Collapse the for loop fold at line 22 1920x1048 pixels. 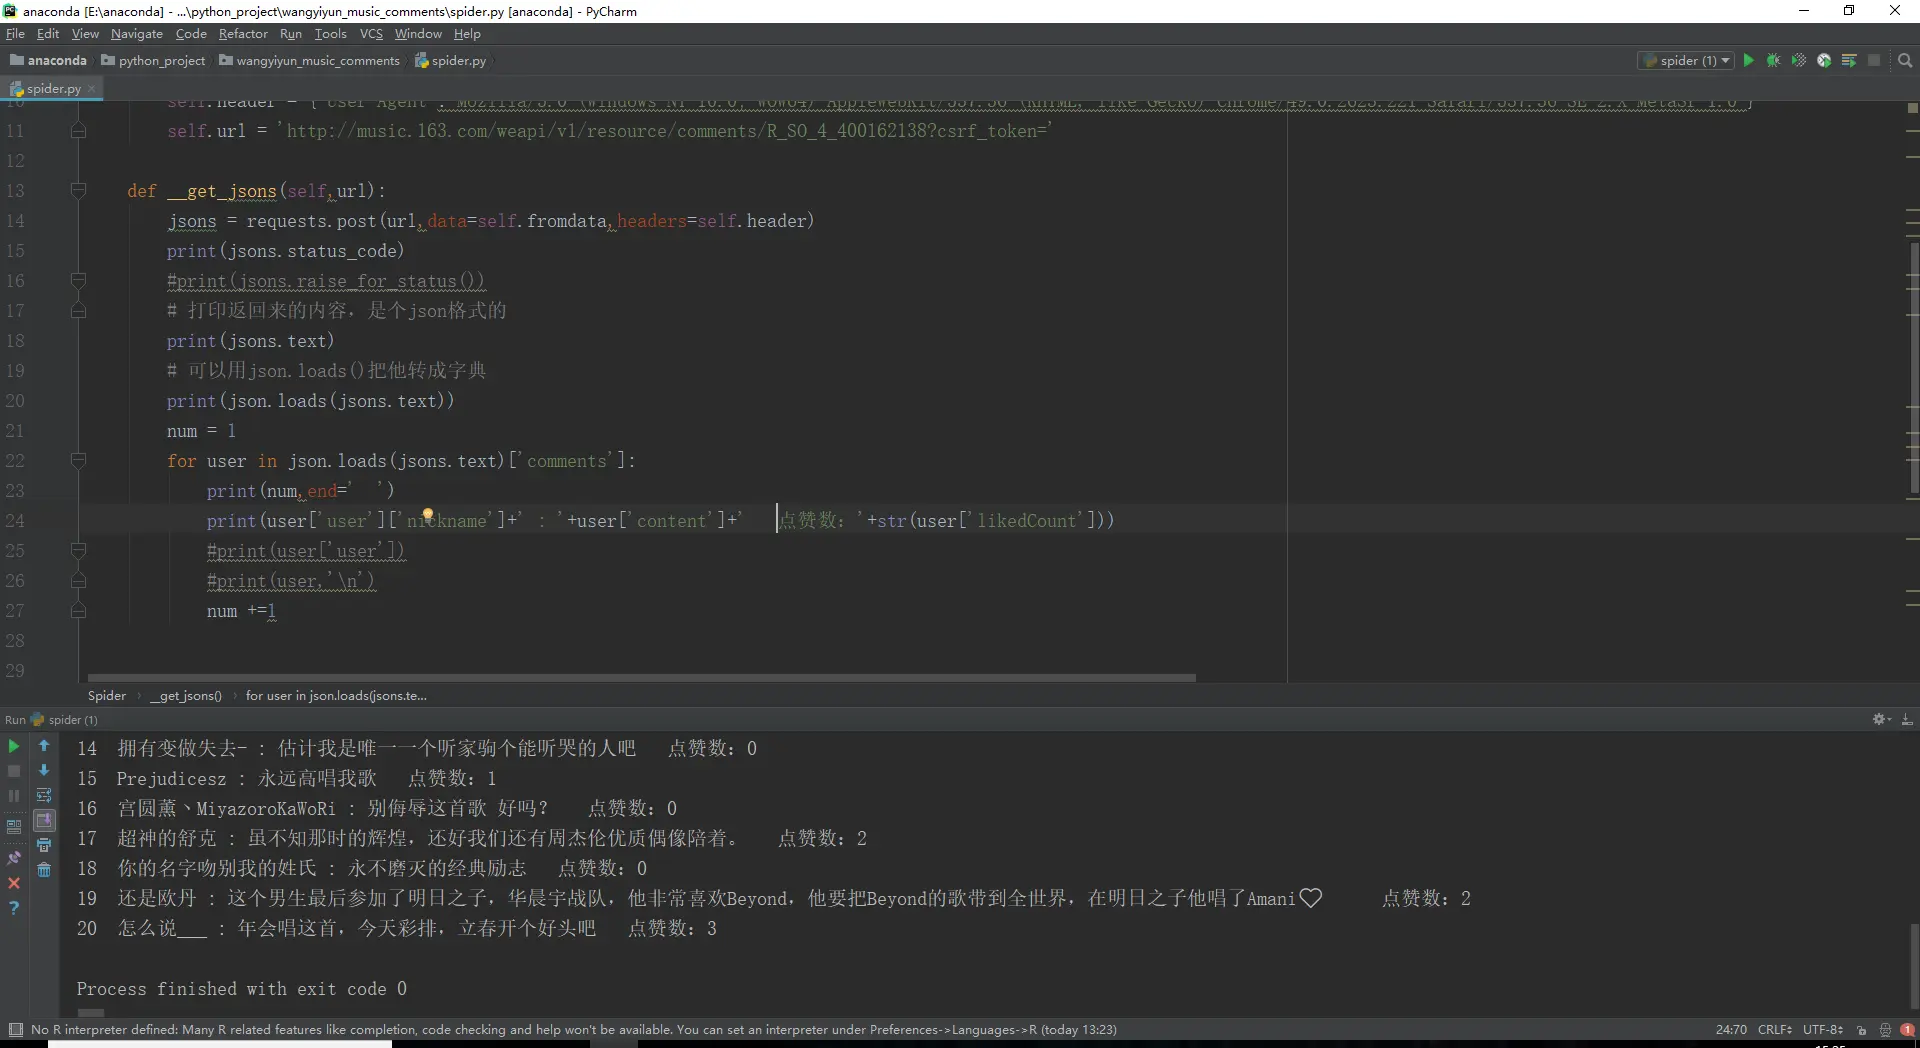tap(78, 460)
